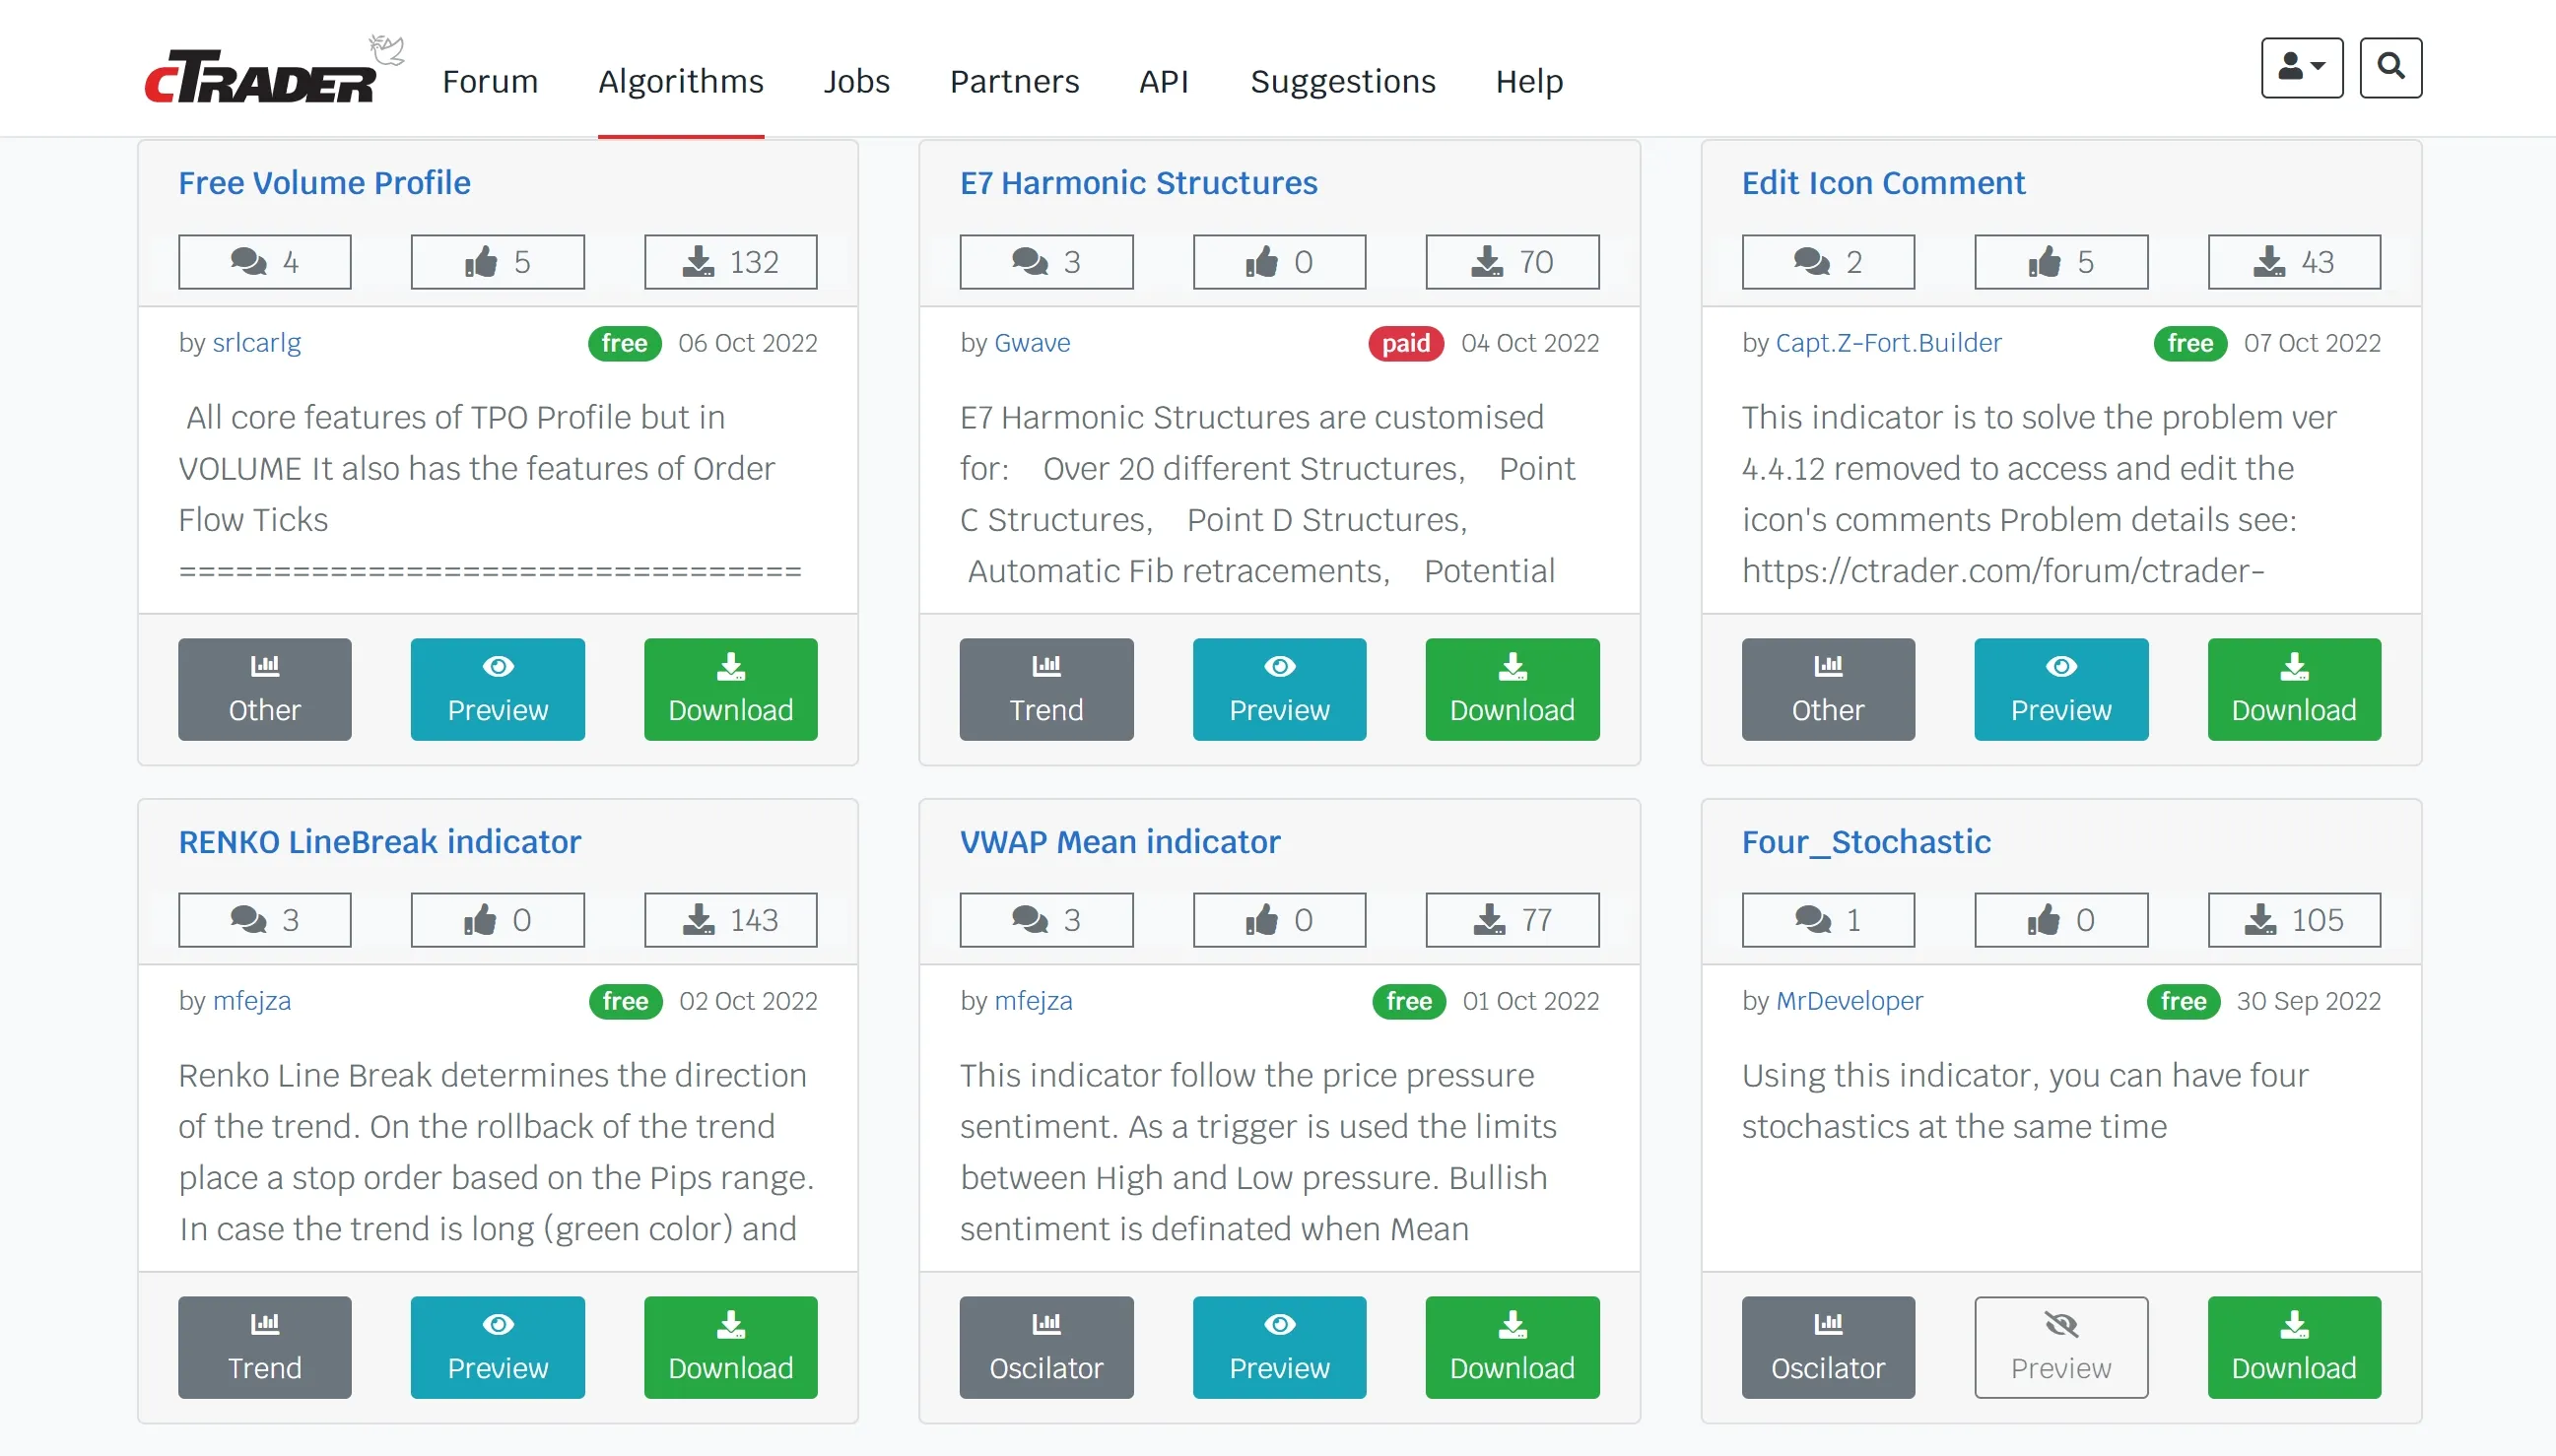2556x1456 pixels.
Task: Expand the user account dropdown
Action: pyautogui.click(x=2302, y=68)
